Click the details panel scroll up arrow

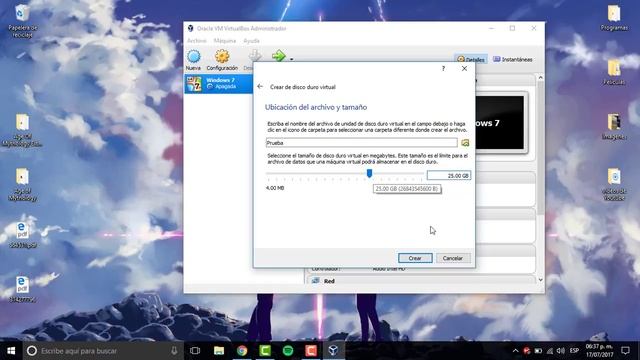[540, 78]
